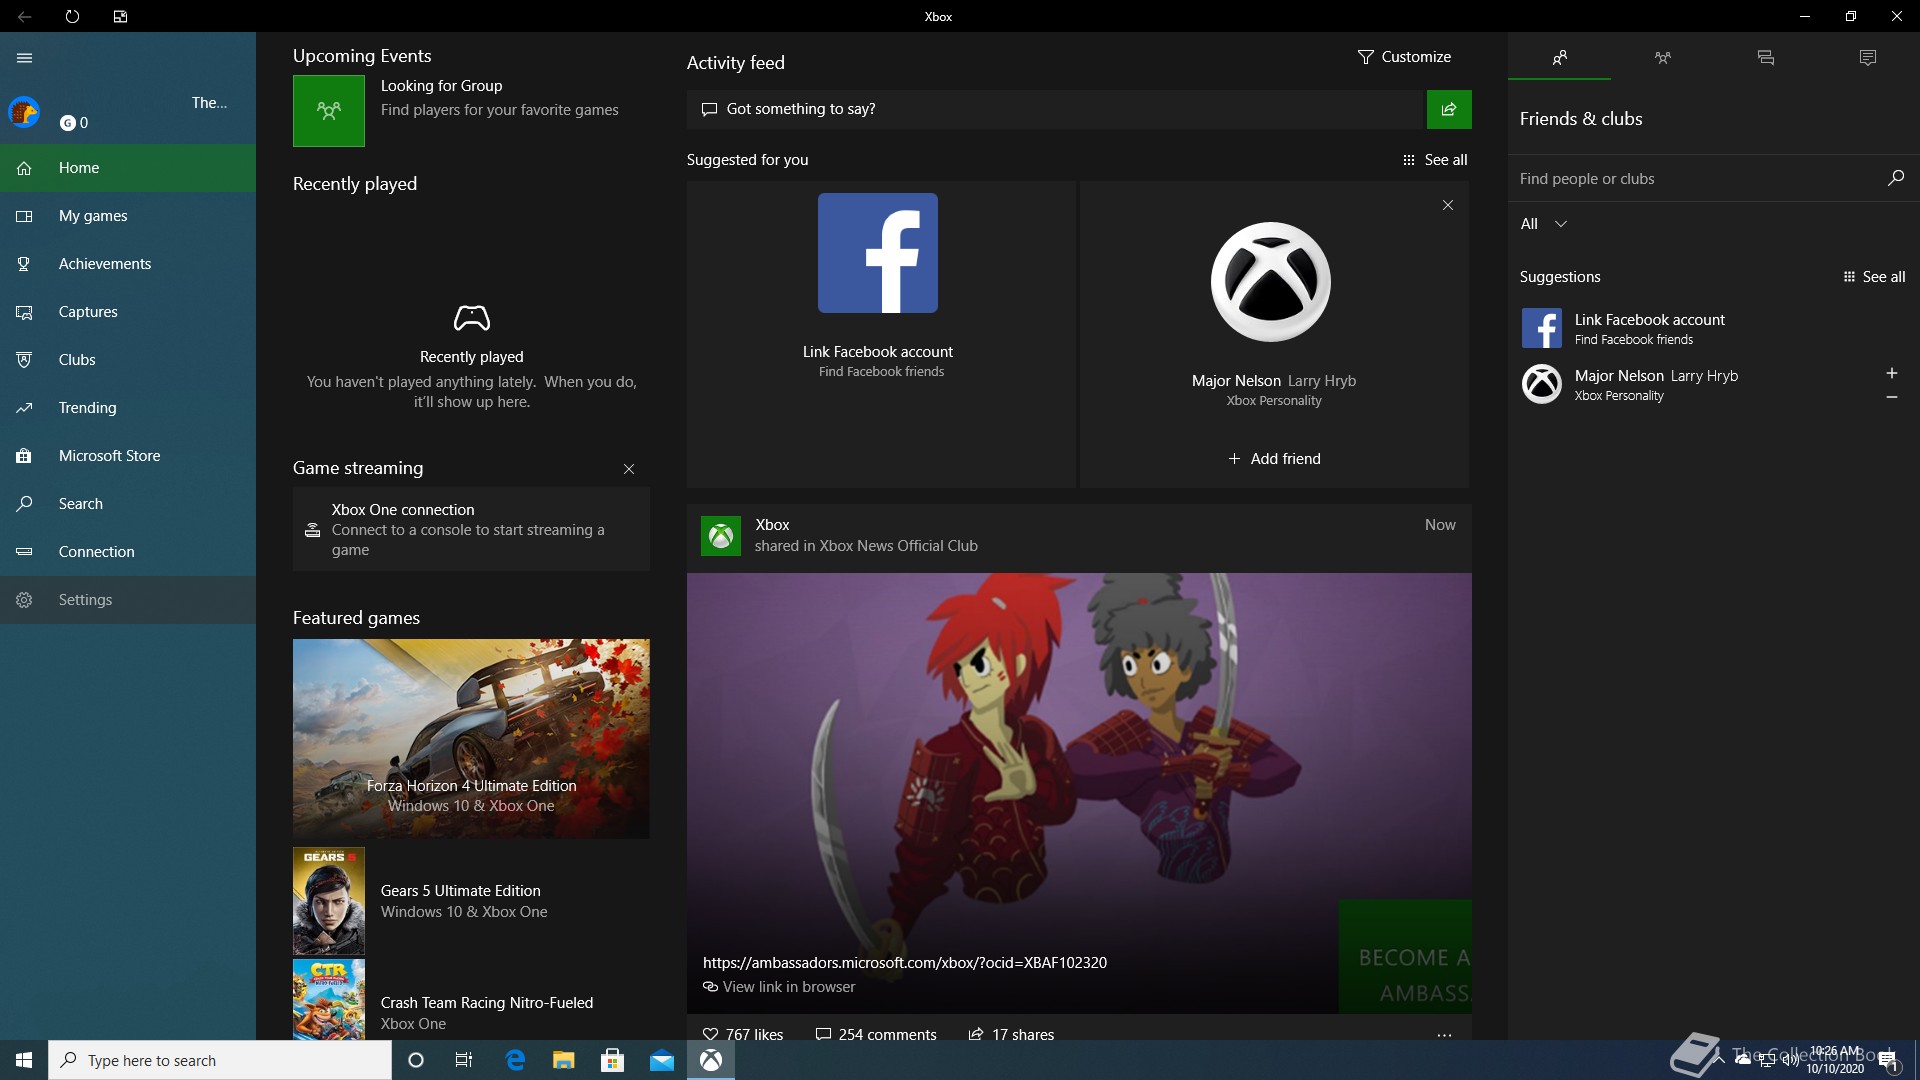Open the ambassadors.microsoft.com link
This screenshot has height=1080, width=1920.
(x=905, y=963)
